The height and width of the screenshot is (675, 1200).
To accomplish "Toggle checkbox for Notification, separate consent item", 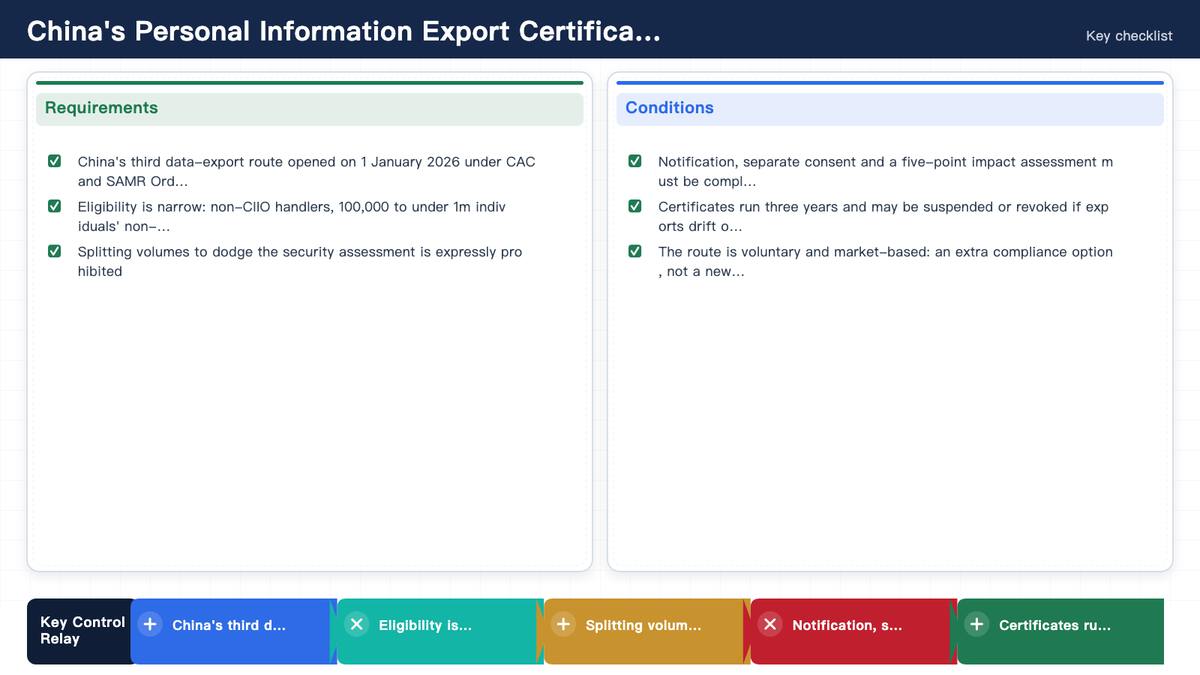I will point(635,161).
